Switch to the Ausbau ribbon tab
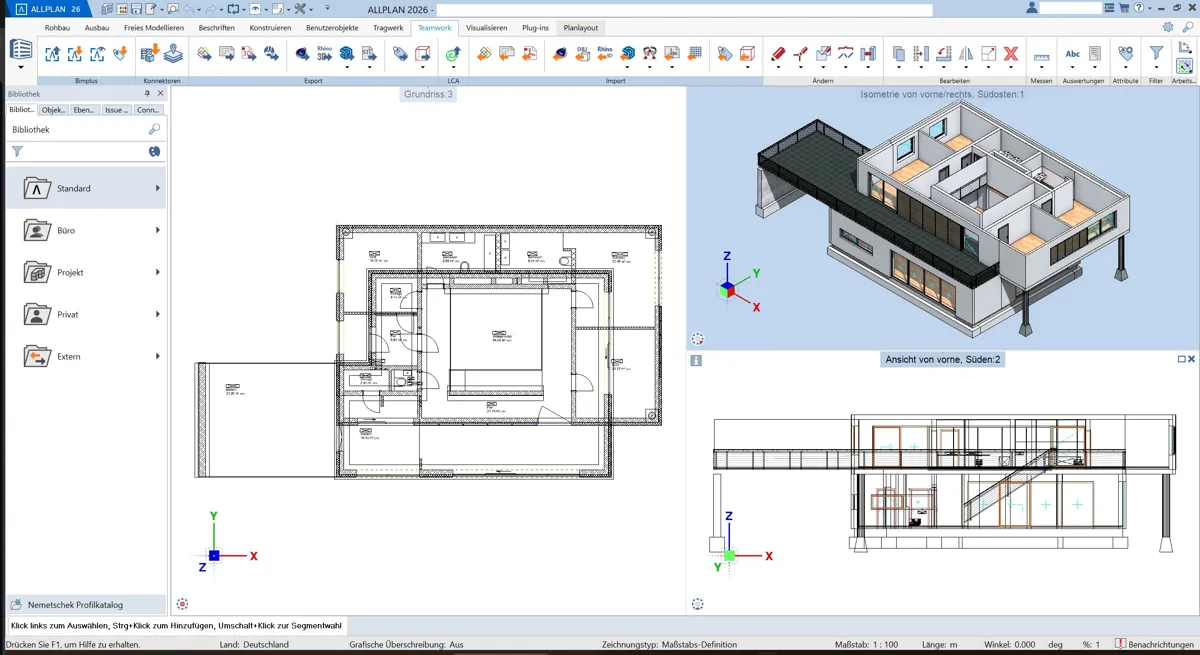The image size is (1200, 655). [x=97, y=28]
